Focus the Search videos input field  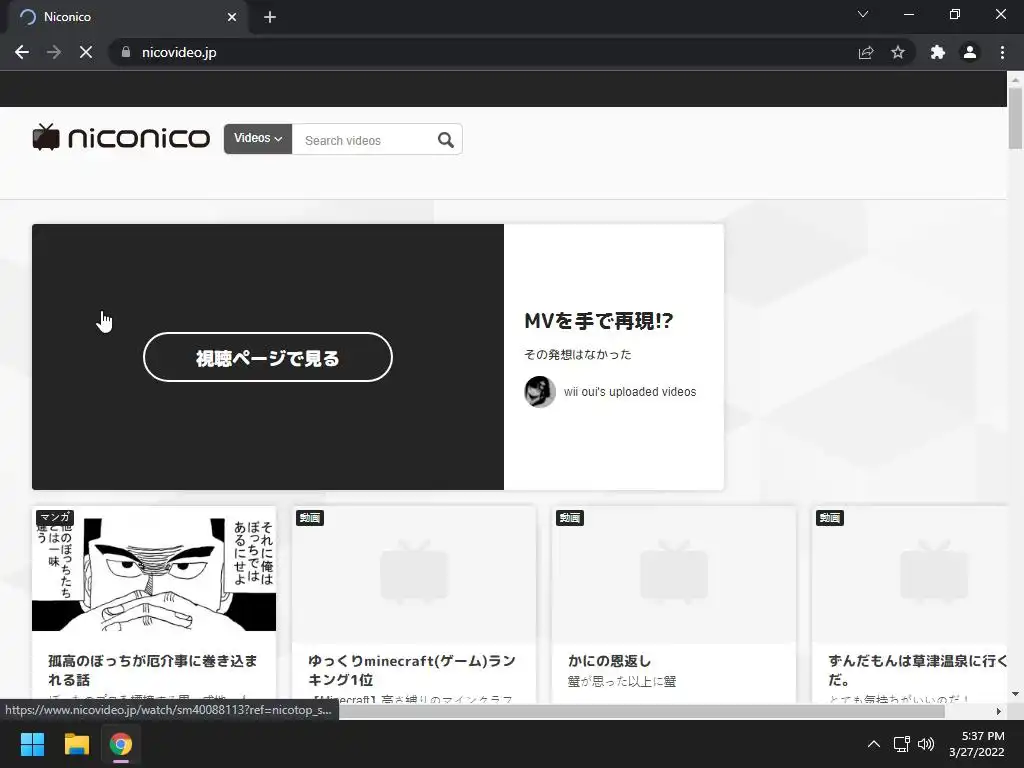click(x=362, y=140)
